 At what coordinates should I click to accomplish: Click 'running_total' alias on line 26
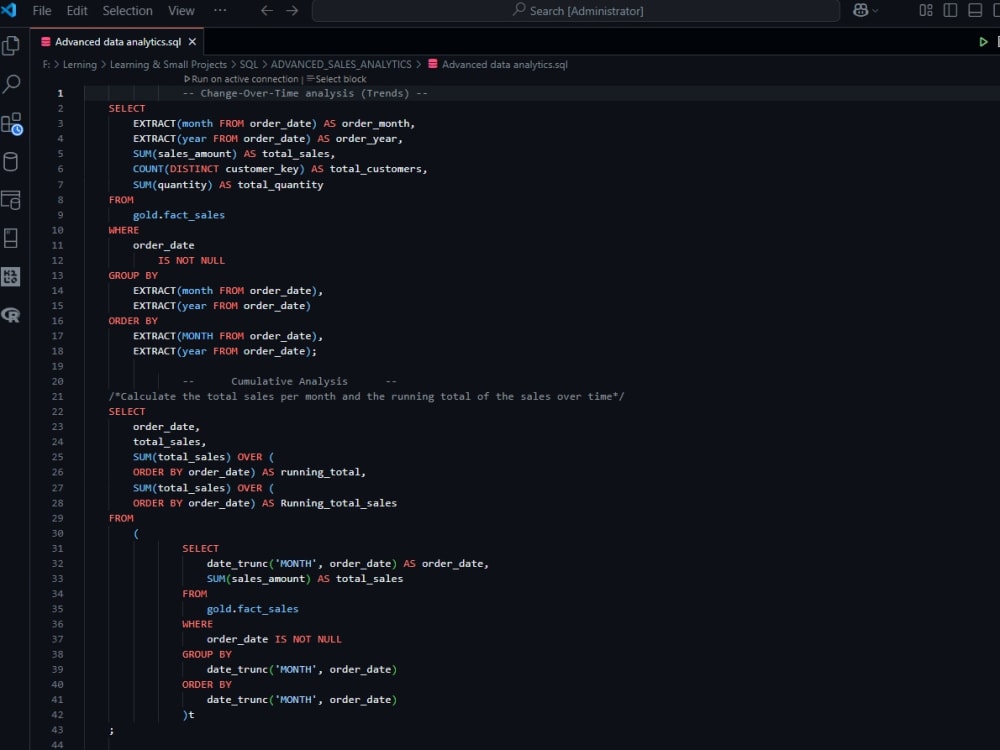(x=320, y=472)
